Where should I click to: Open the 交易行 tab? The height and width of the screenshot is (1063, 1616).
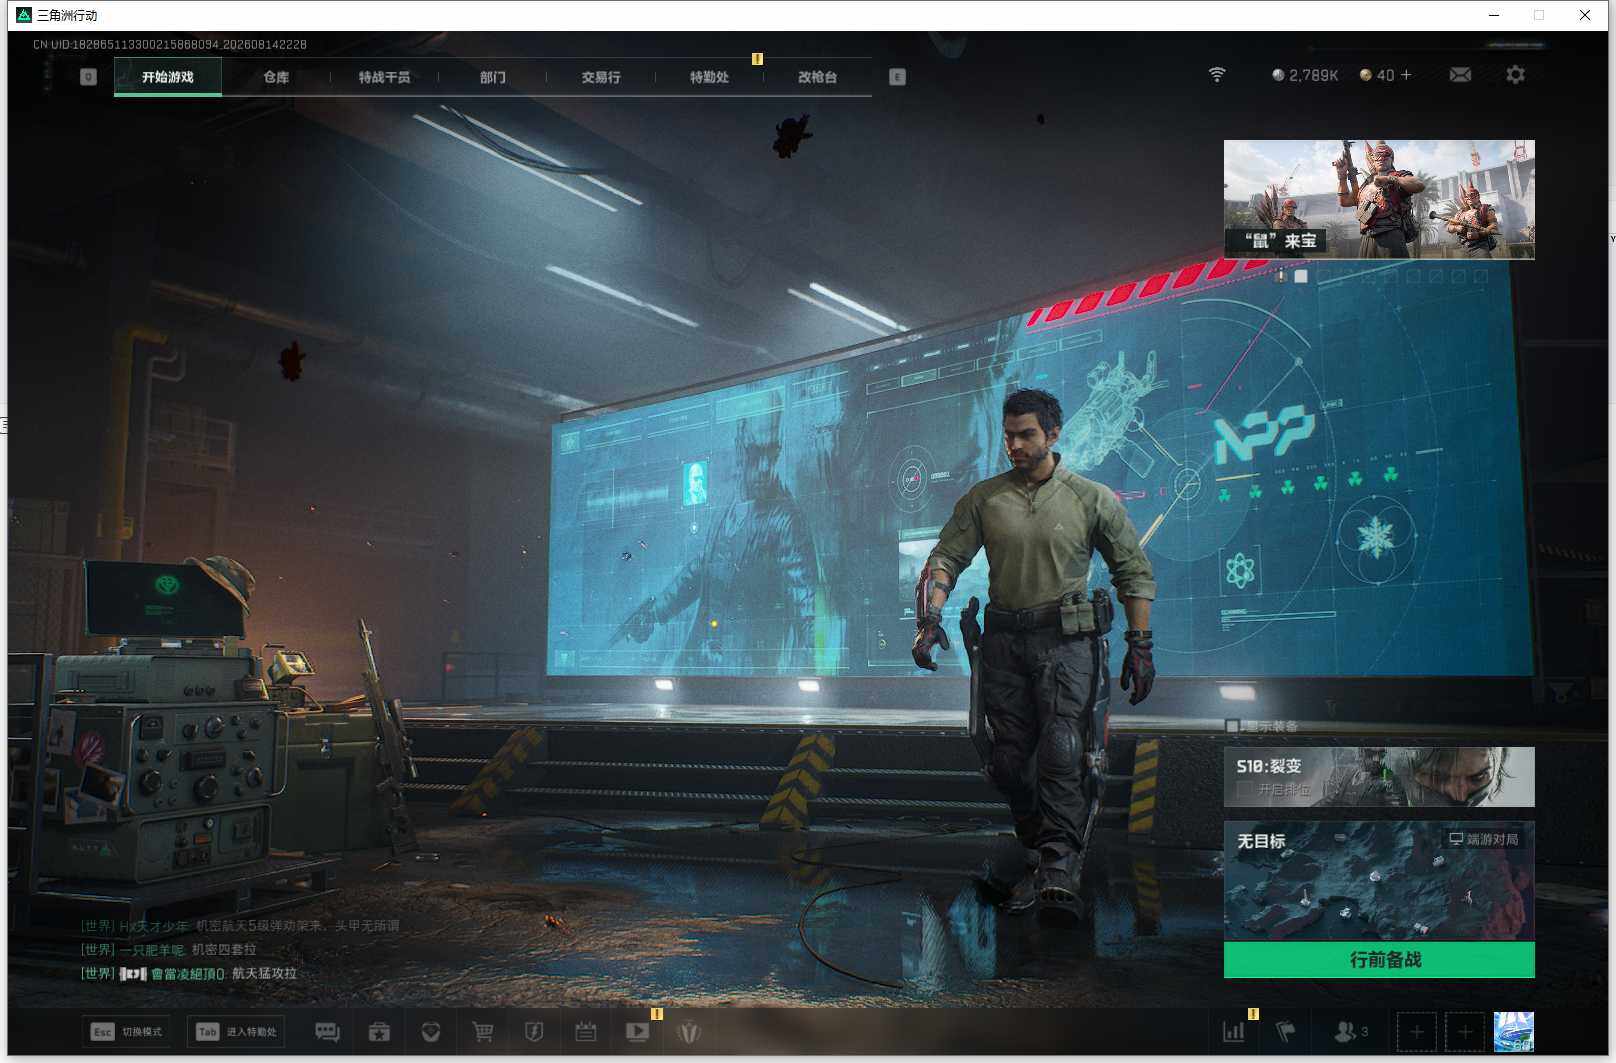pyautogui.click(x=601, y=77)
